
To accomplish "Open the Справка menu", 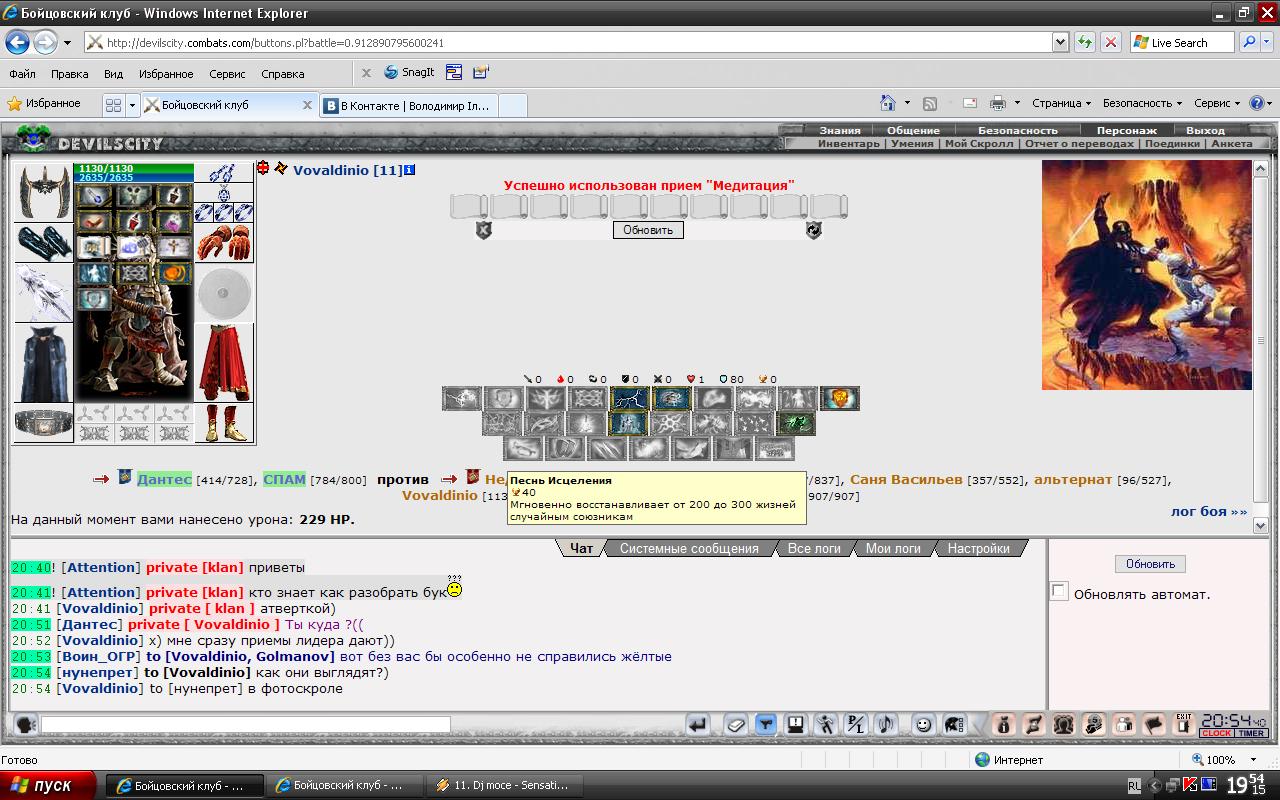I will coord(282,74).
